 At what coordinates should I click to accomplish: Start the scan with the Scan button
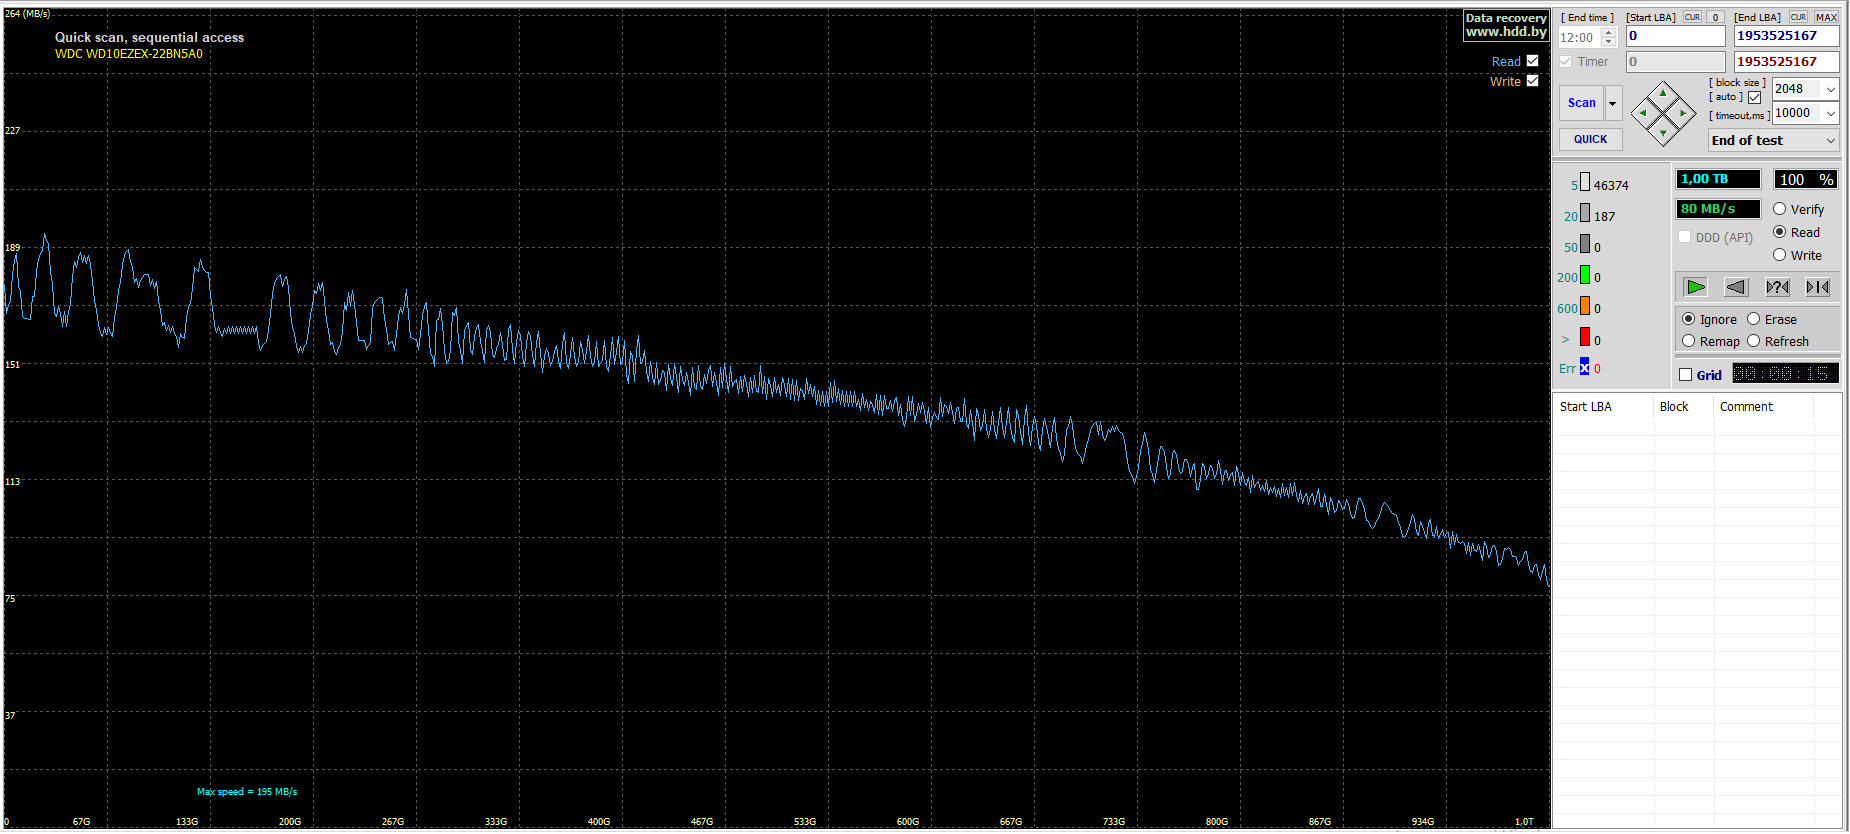click(x=1582, y=103)
